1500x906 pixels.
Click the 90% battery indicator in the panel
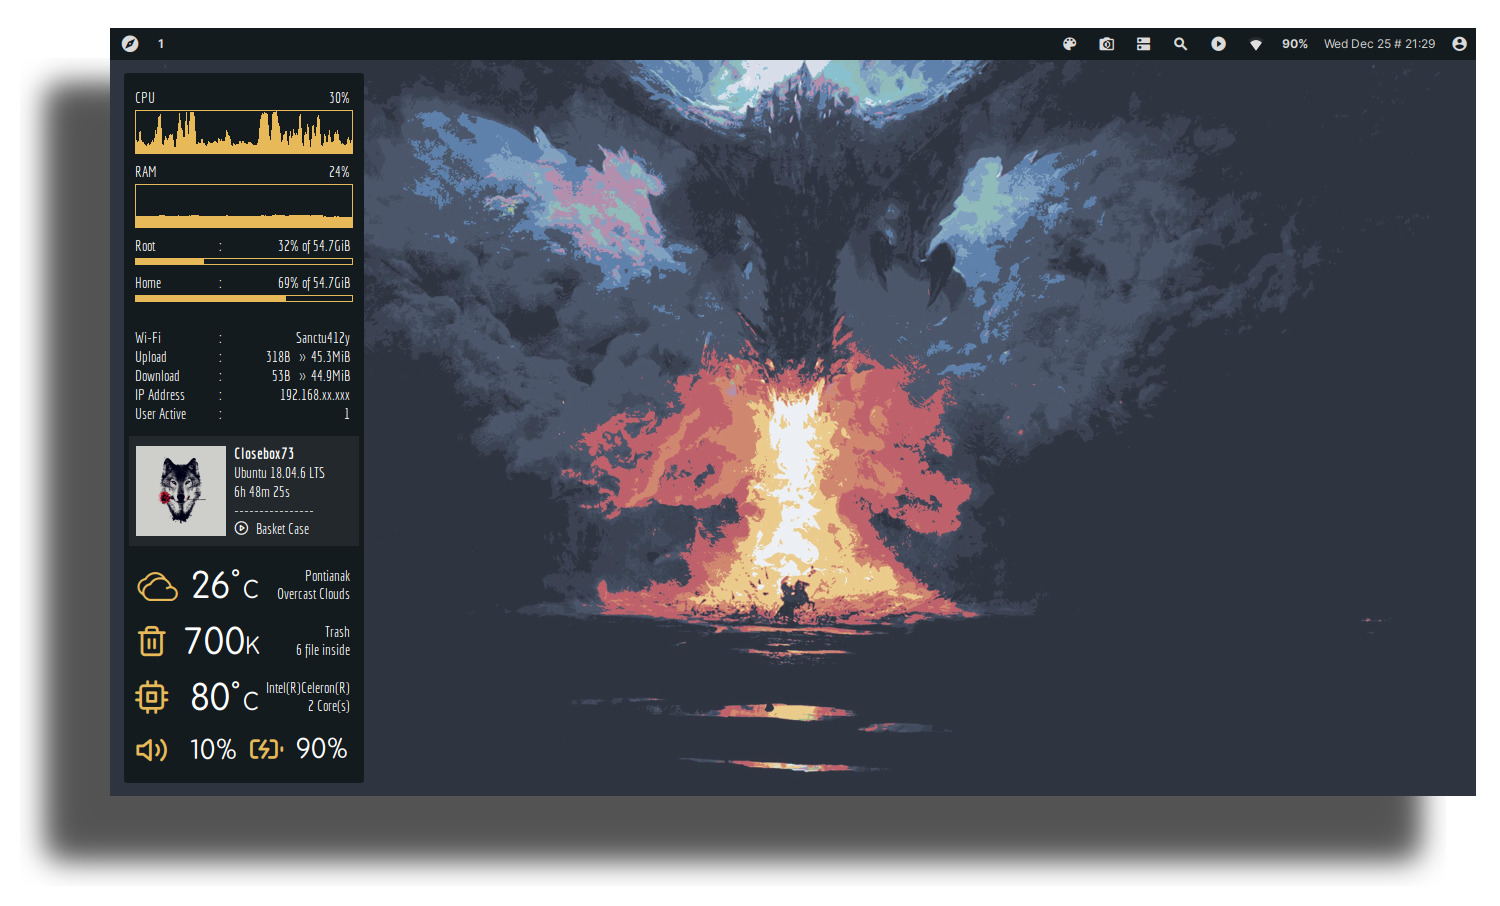click(x=1295, y=44)
